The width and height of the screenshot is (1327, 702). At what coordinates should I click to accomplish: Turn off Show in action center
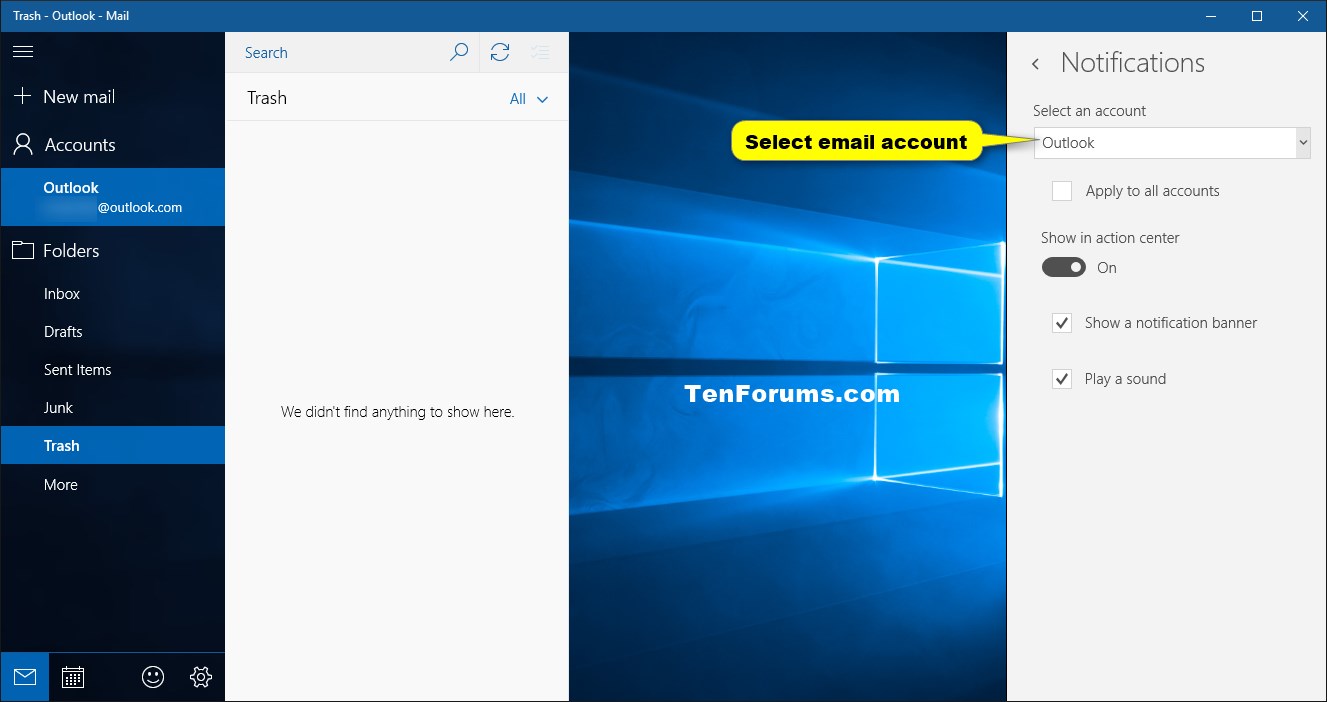click(x=1063, y=267)
